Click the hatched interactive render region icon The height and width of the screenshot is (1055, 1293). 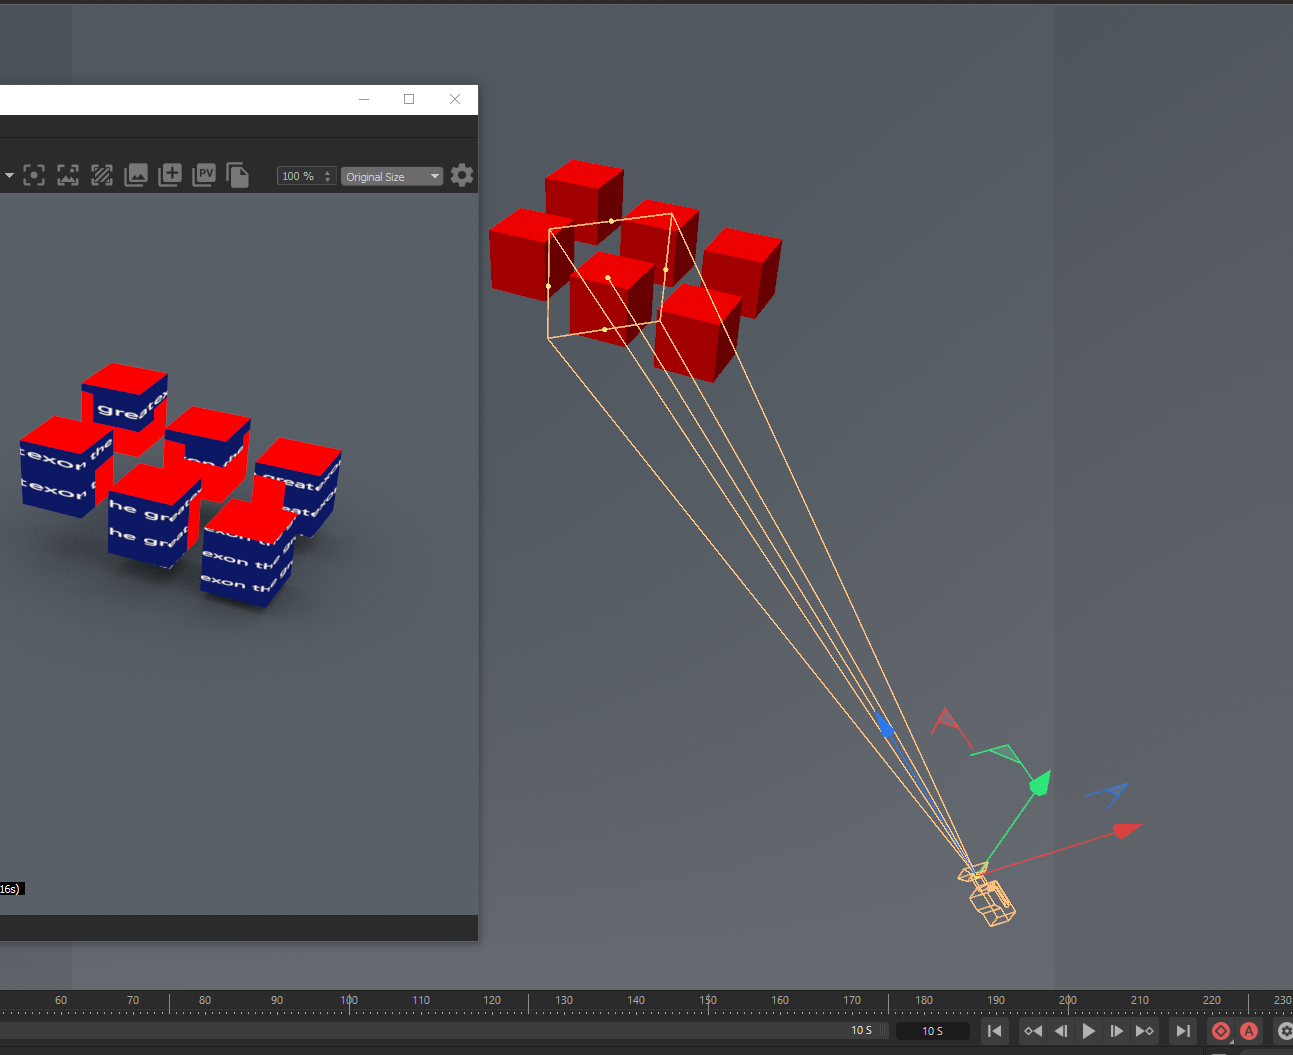(102, 176)
